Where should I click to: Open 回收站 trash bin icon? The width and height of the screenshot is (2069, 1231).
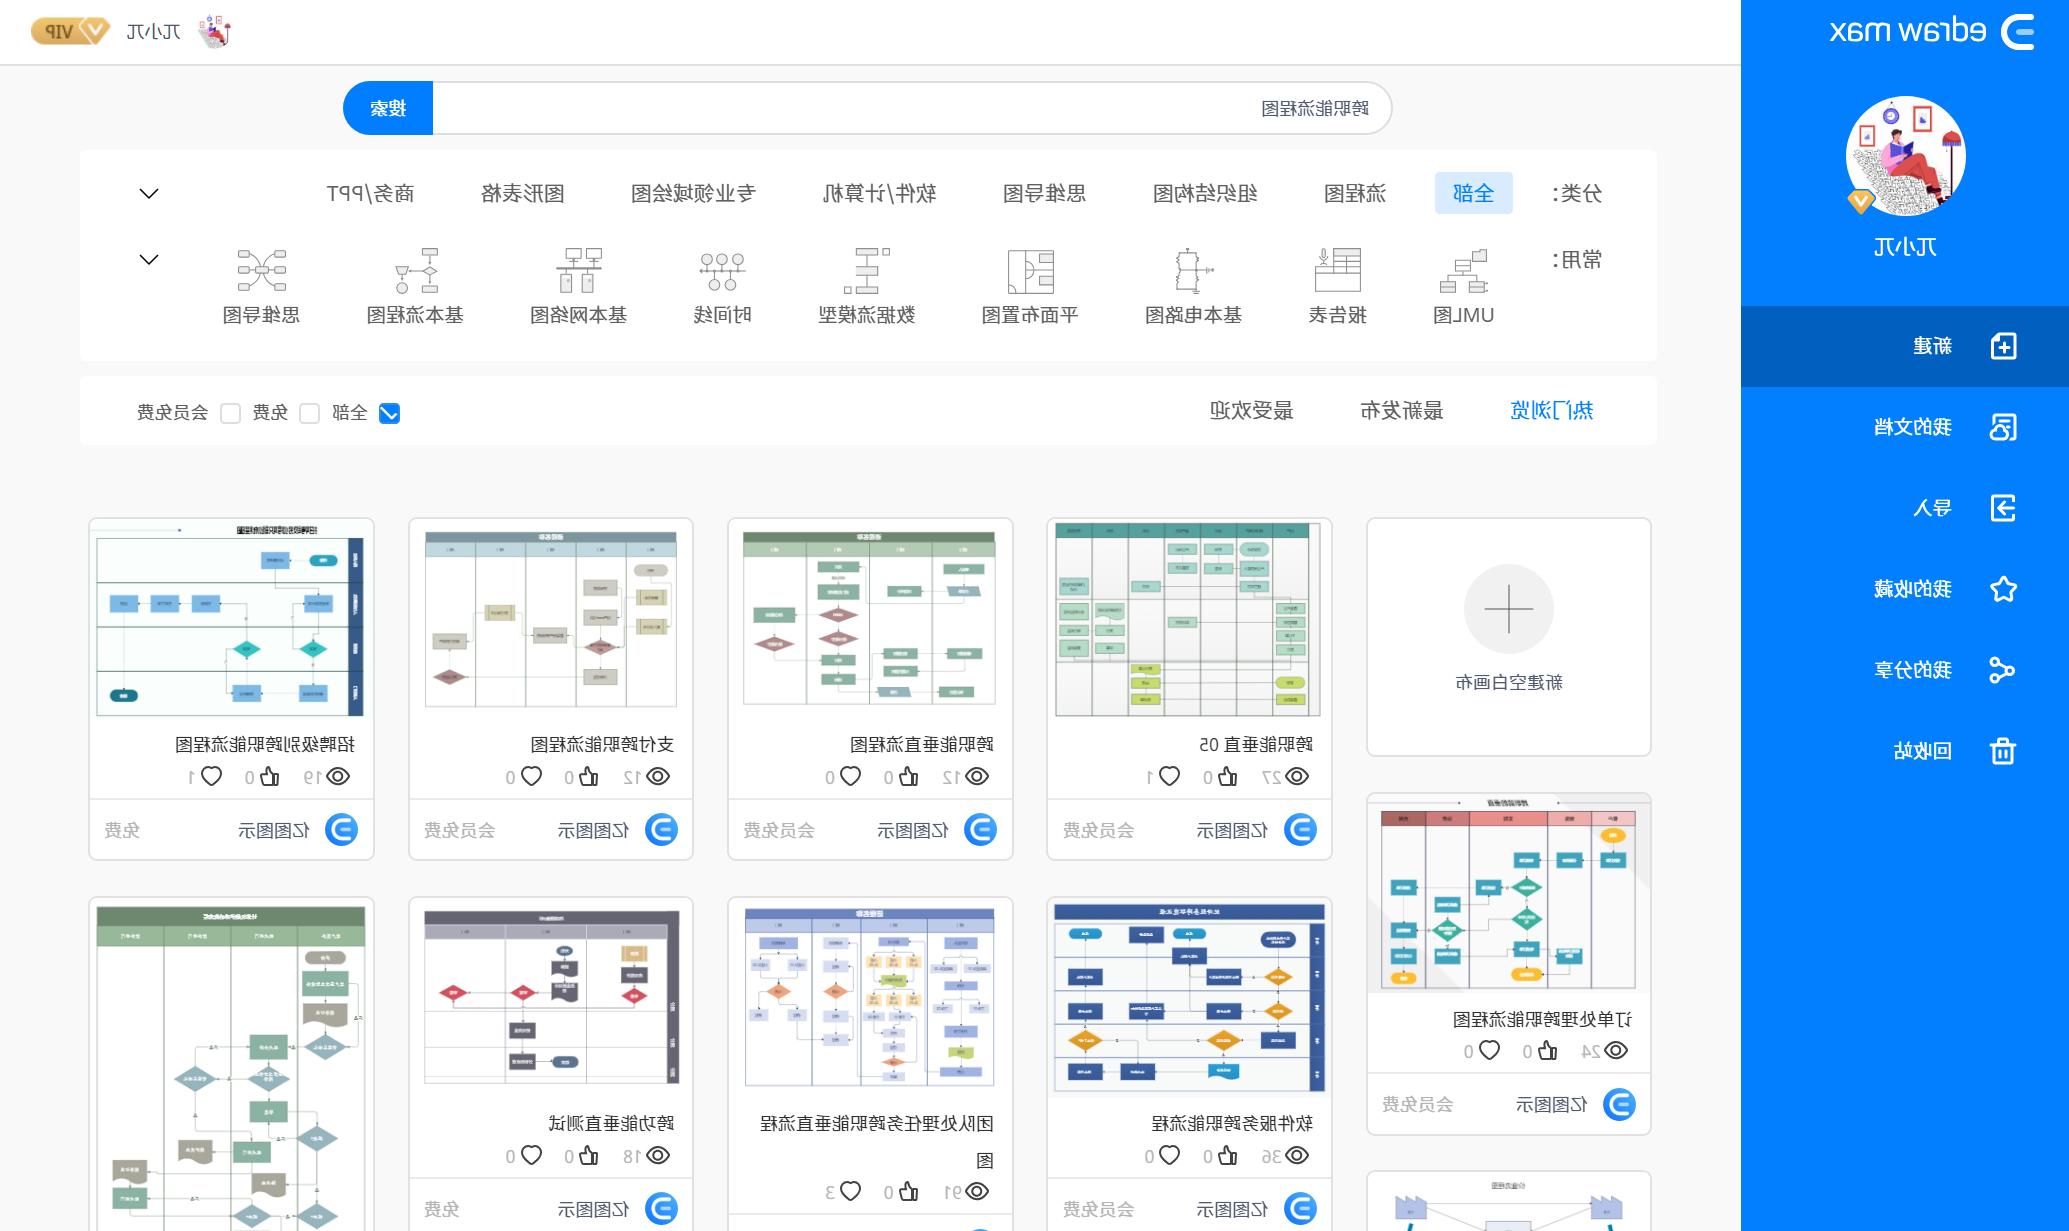click(x=2003, y=751)
